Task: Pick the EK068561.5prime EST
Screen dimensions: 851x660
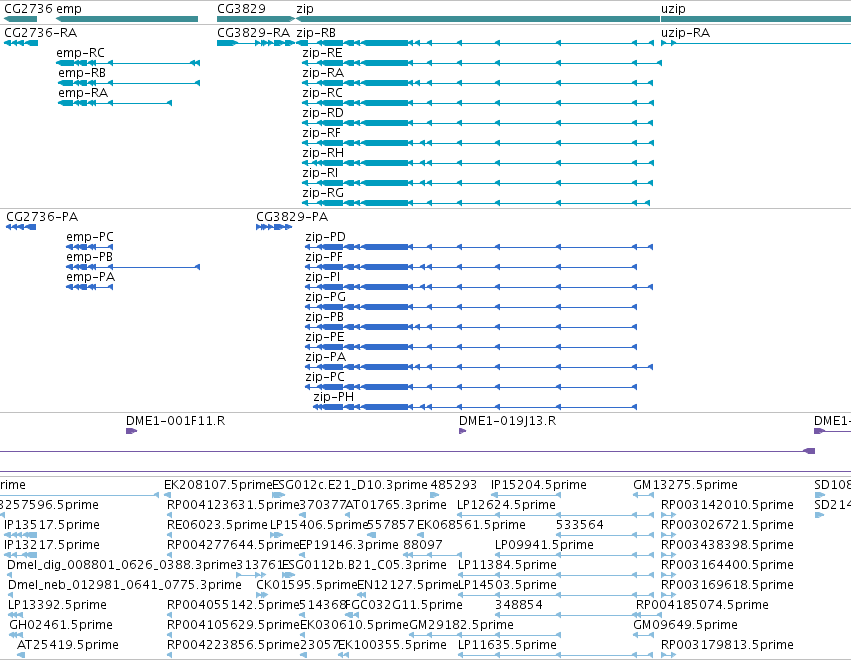Action: point(471,525)
